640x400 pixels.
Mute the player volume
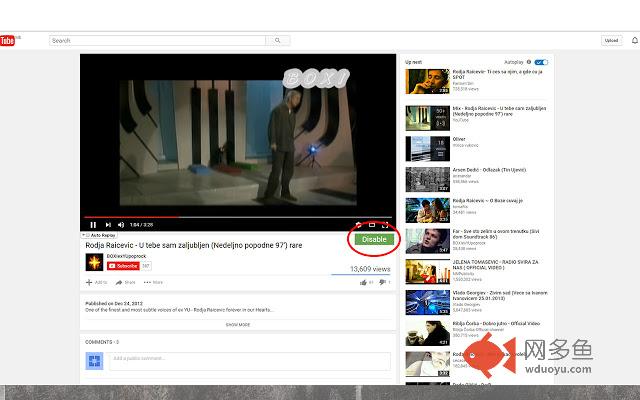pyautogui.click(x=121, y=224)
